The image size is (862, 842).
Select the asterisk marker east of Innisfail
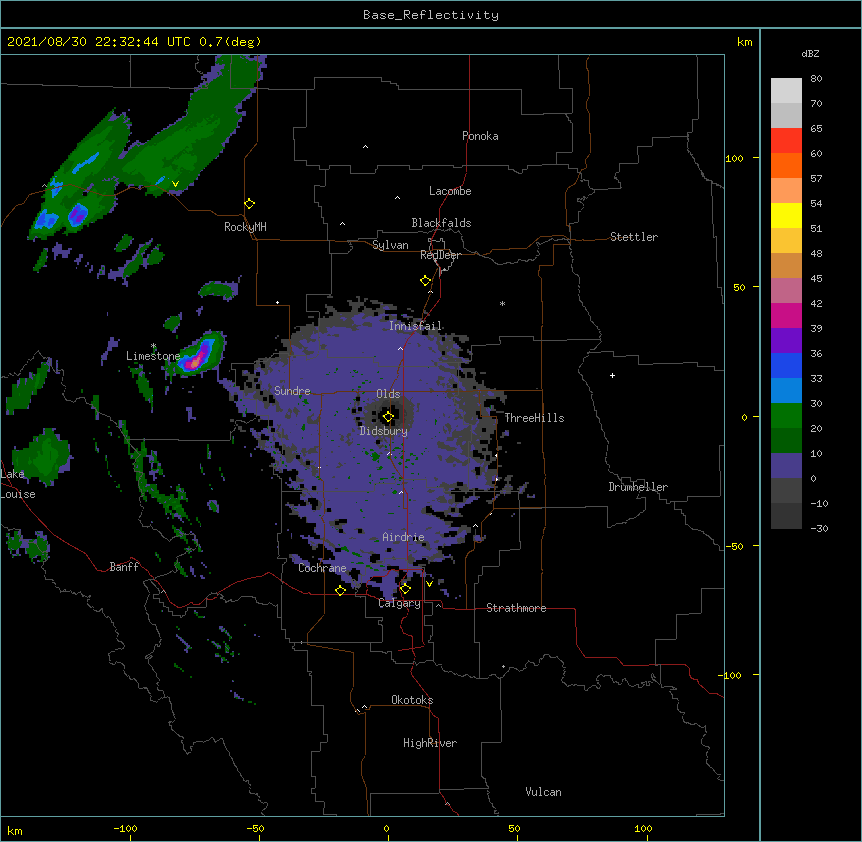click(x=502, y=304)
